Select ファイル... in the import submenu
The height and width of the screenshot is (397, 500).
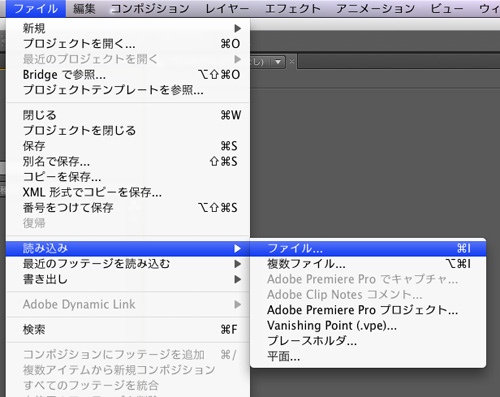(368, 248)
